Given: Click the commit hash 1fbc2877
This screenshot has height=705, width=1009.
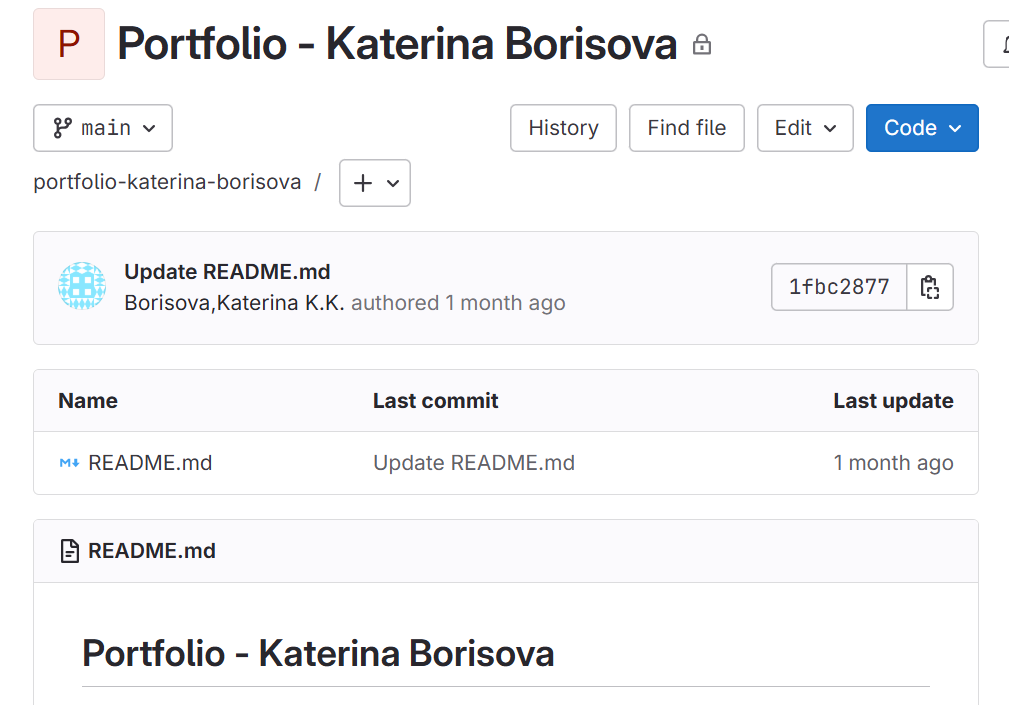Looking at the screenshot, I should click(x=839, y=287).
